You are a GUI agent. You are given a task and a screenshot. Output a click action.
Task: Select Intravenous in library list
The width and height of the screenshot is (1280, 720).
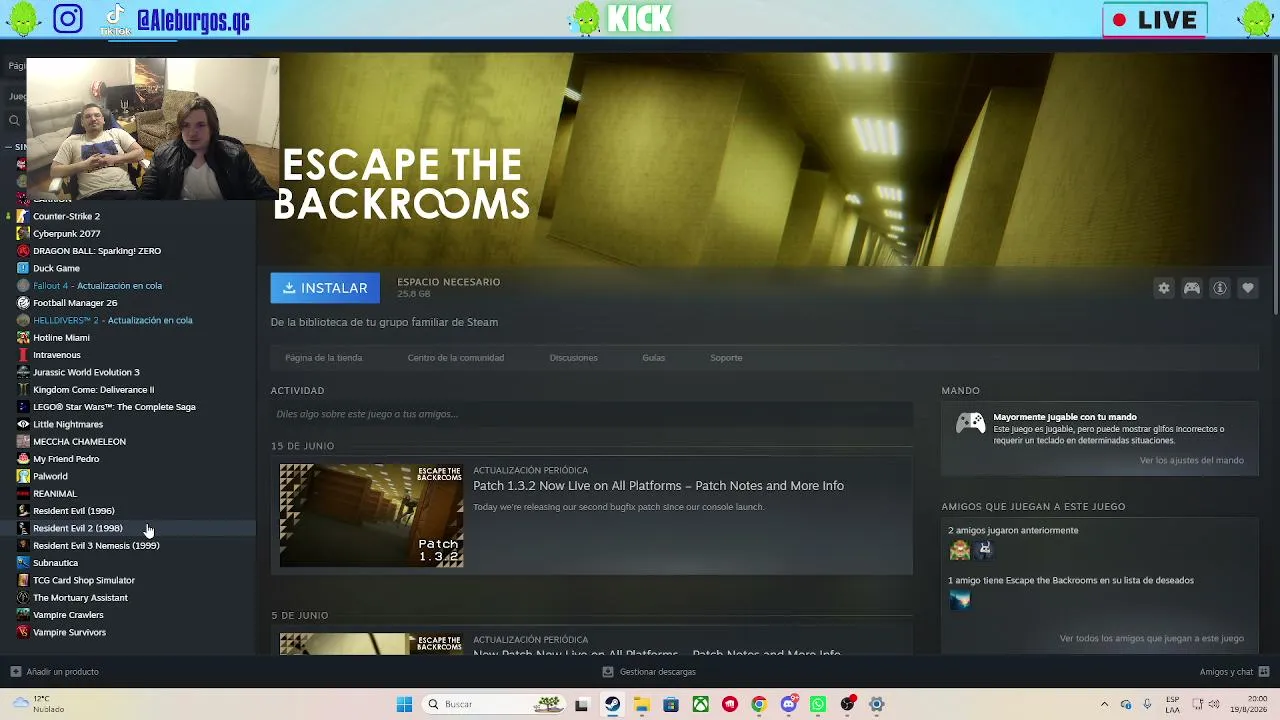(x=56, y=355)
